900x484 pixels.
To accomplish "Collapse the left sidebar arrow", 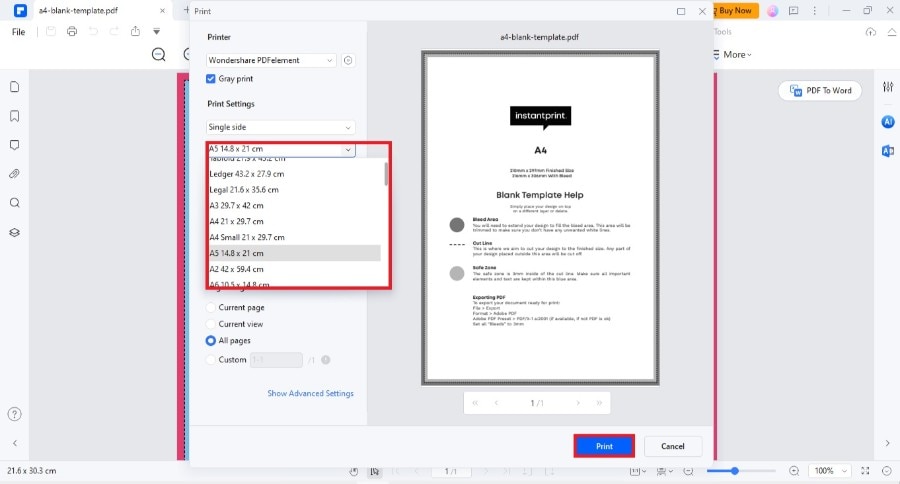I will click(15, 443).
